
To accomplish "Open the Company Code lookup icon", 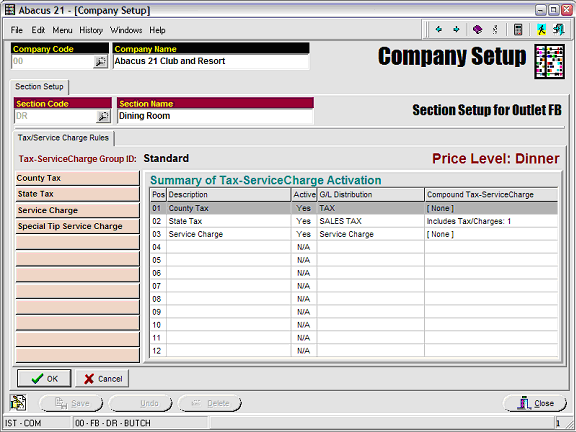I will (100, 62).
